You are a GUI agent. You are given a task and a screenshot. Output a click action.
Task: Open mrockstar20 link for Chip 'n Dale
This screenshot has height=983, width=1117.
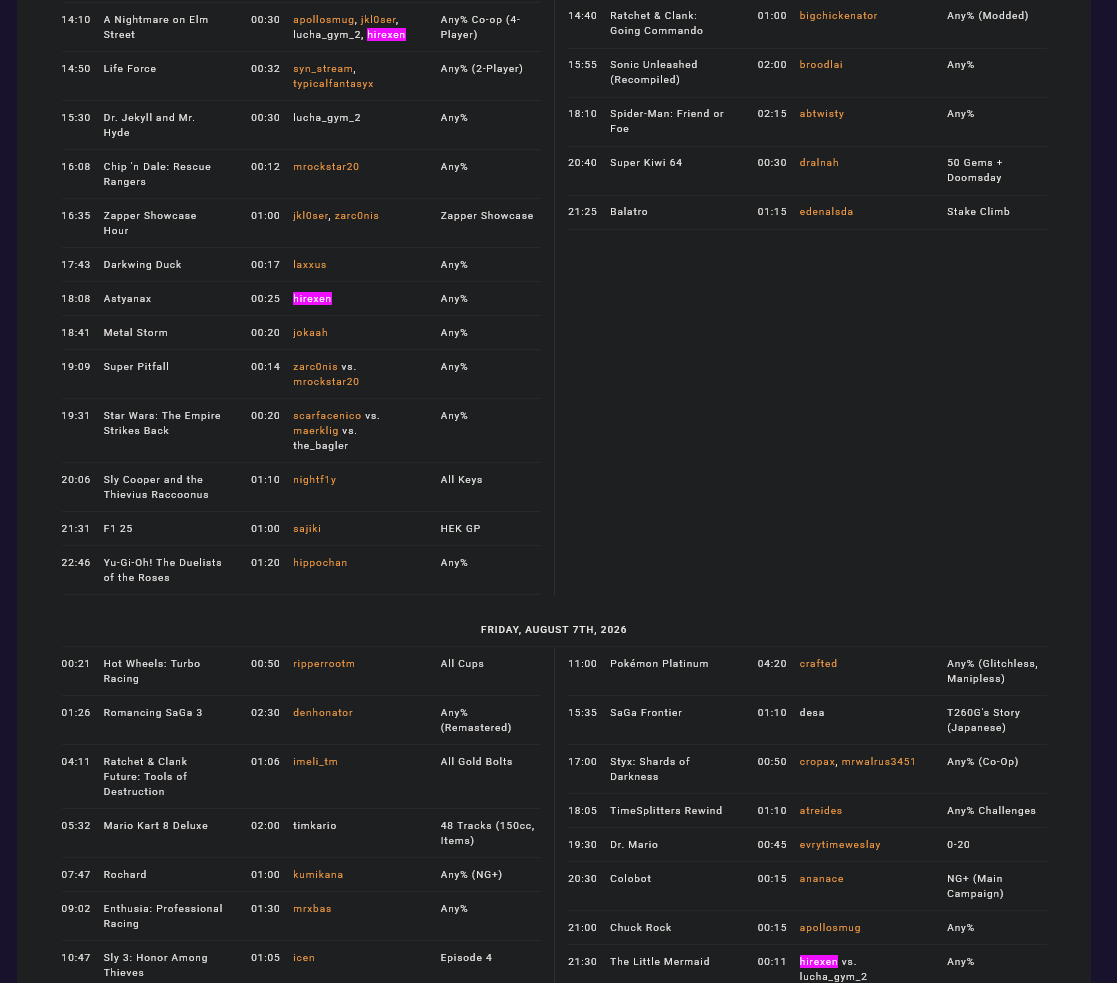326,167
